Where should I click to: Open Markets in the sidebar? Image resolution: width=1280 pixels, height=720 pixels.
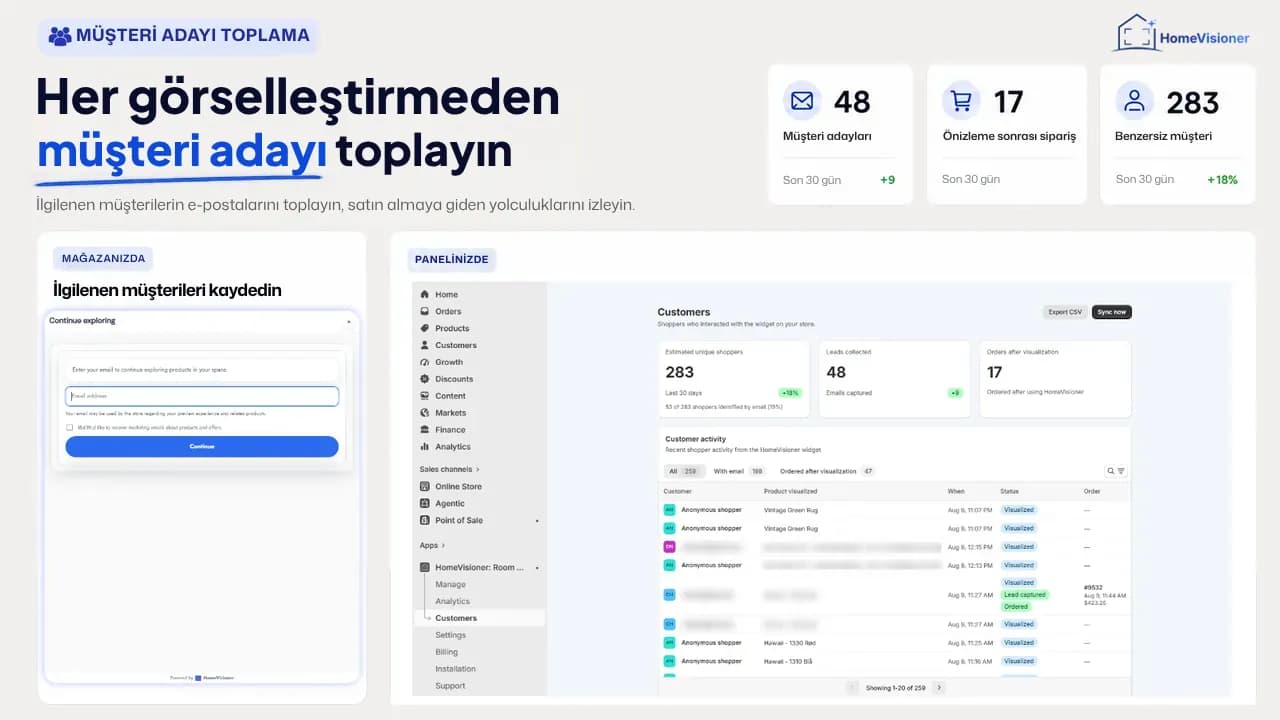(x=443, y=413)
